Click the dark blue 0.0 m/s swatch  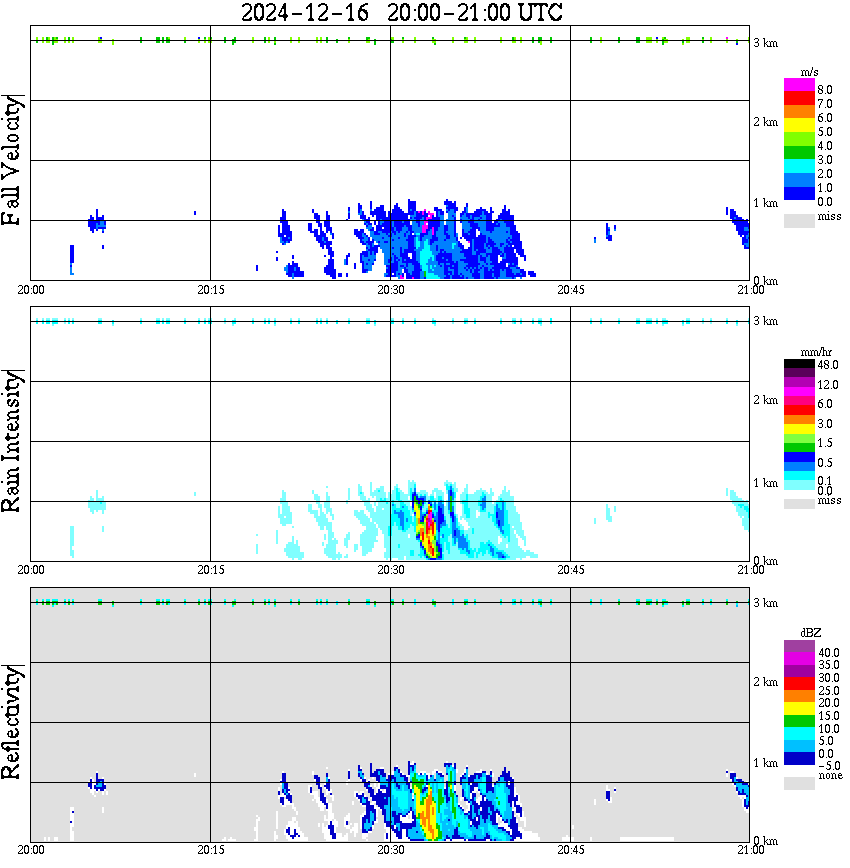pyautogui.click(x=799, y=193)
